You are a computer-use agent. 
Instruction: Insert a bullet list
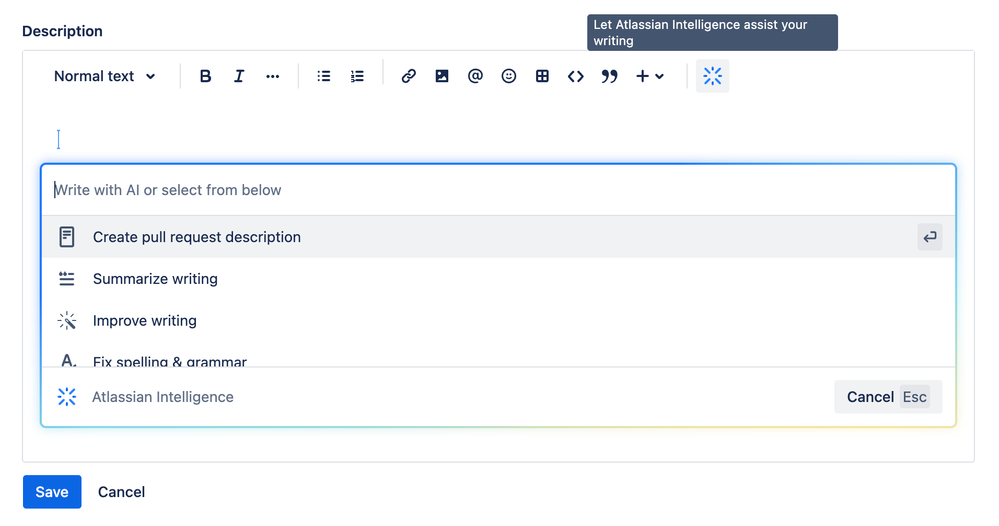(x=324, y=76)
